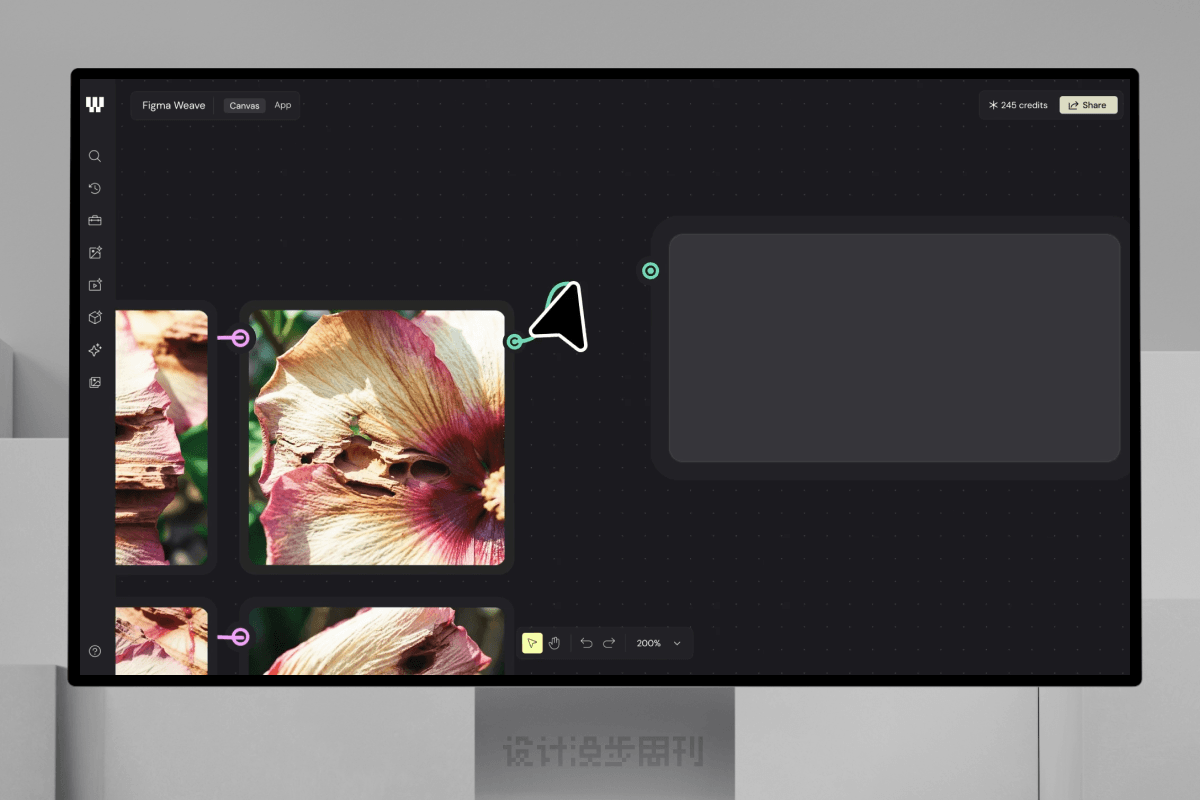1200x800 pixels.
Task: Select the 3D cube generation icon
Action: tap(95, 317)
